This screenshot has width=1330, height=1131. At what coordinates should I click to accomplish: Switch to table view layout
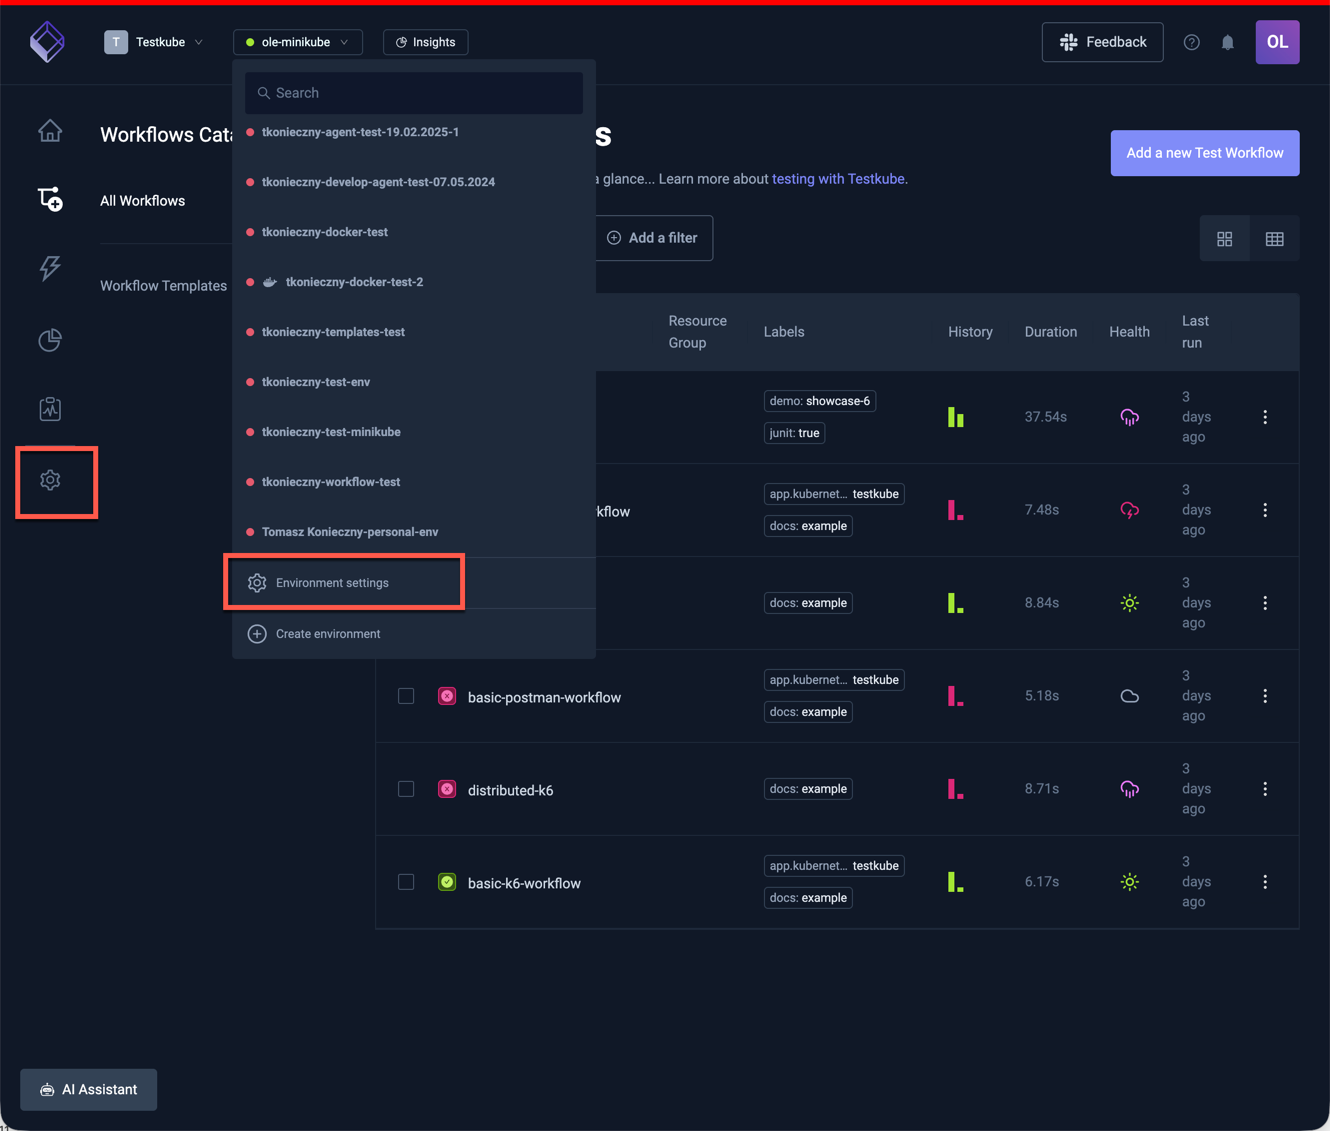(x=1274, y=239)
